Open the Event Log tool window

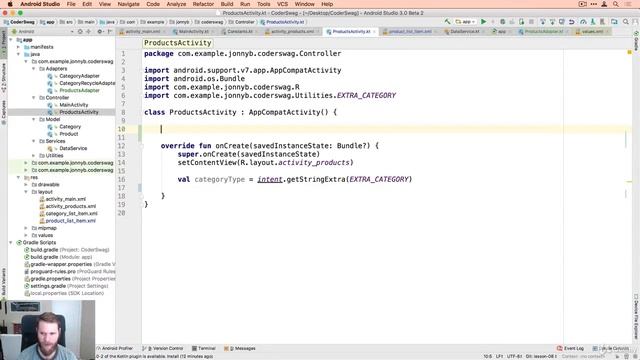point(570,349)
